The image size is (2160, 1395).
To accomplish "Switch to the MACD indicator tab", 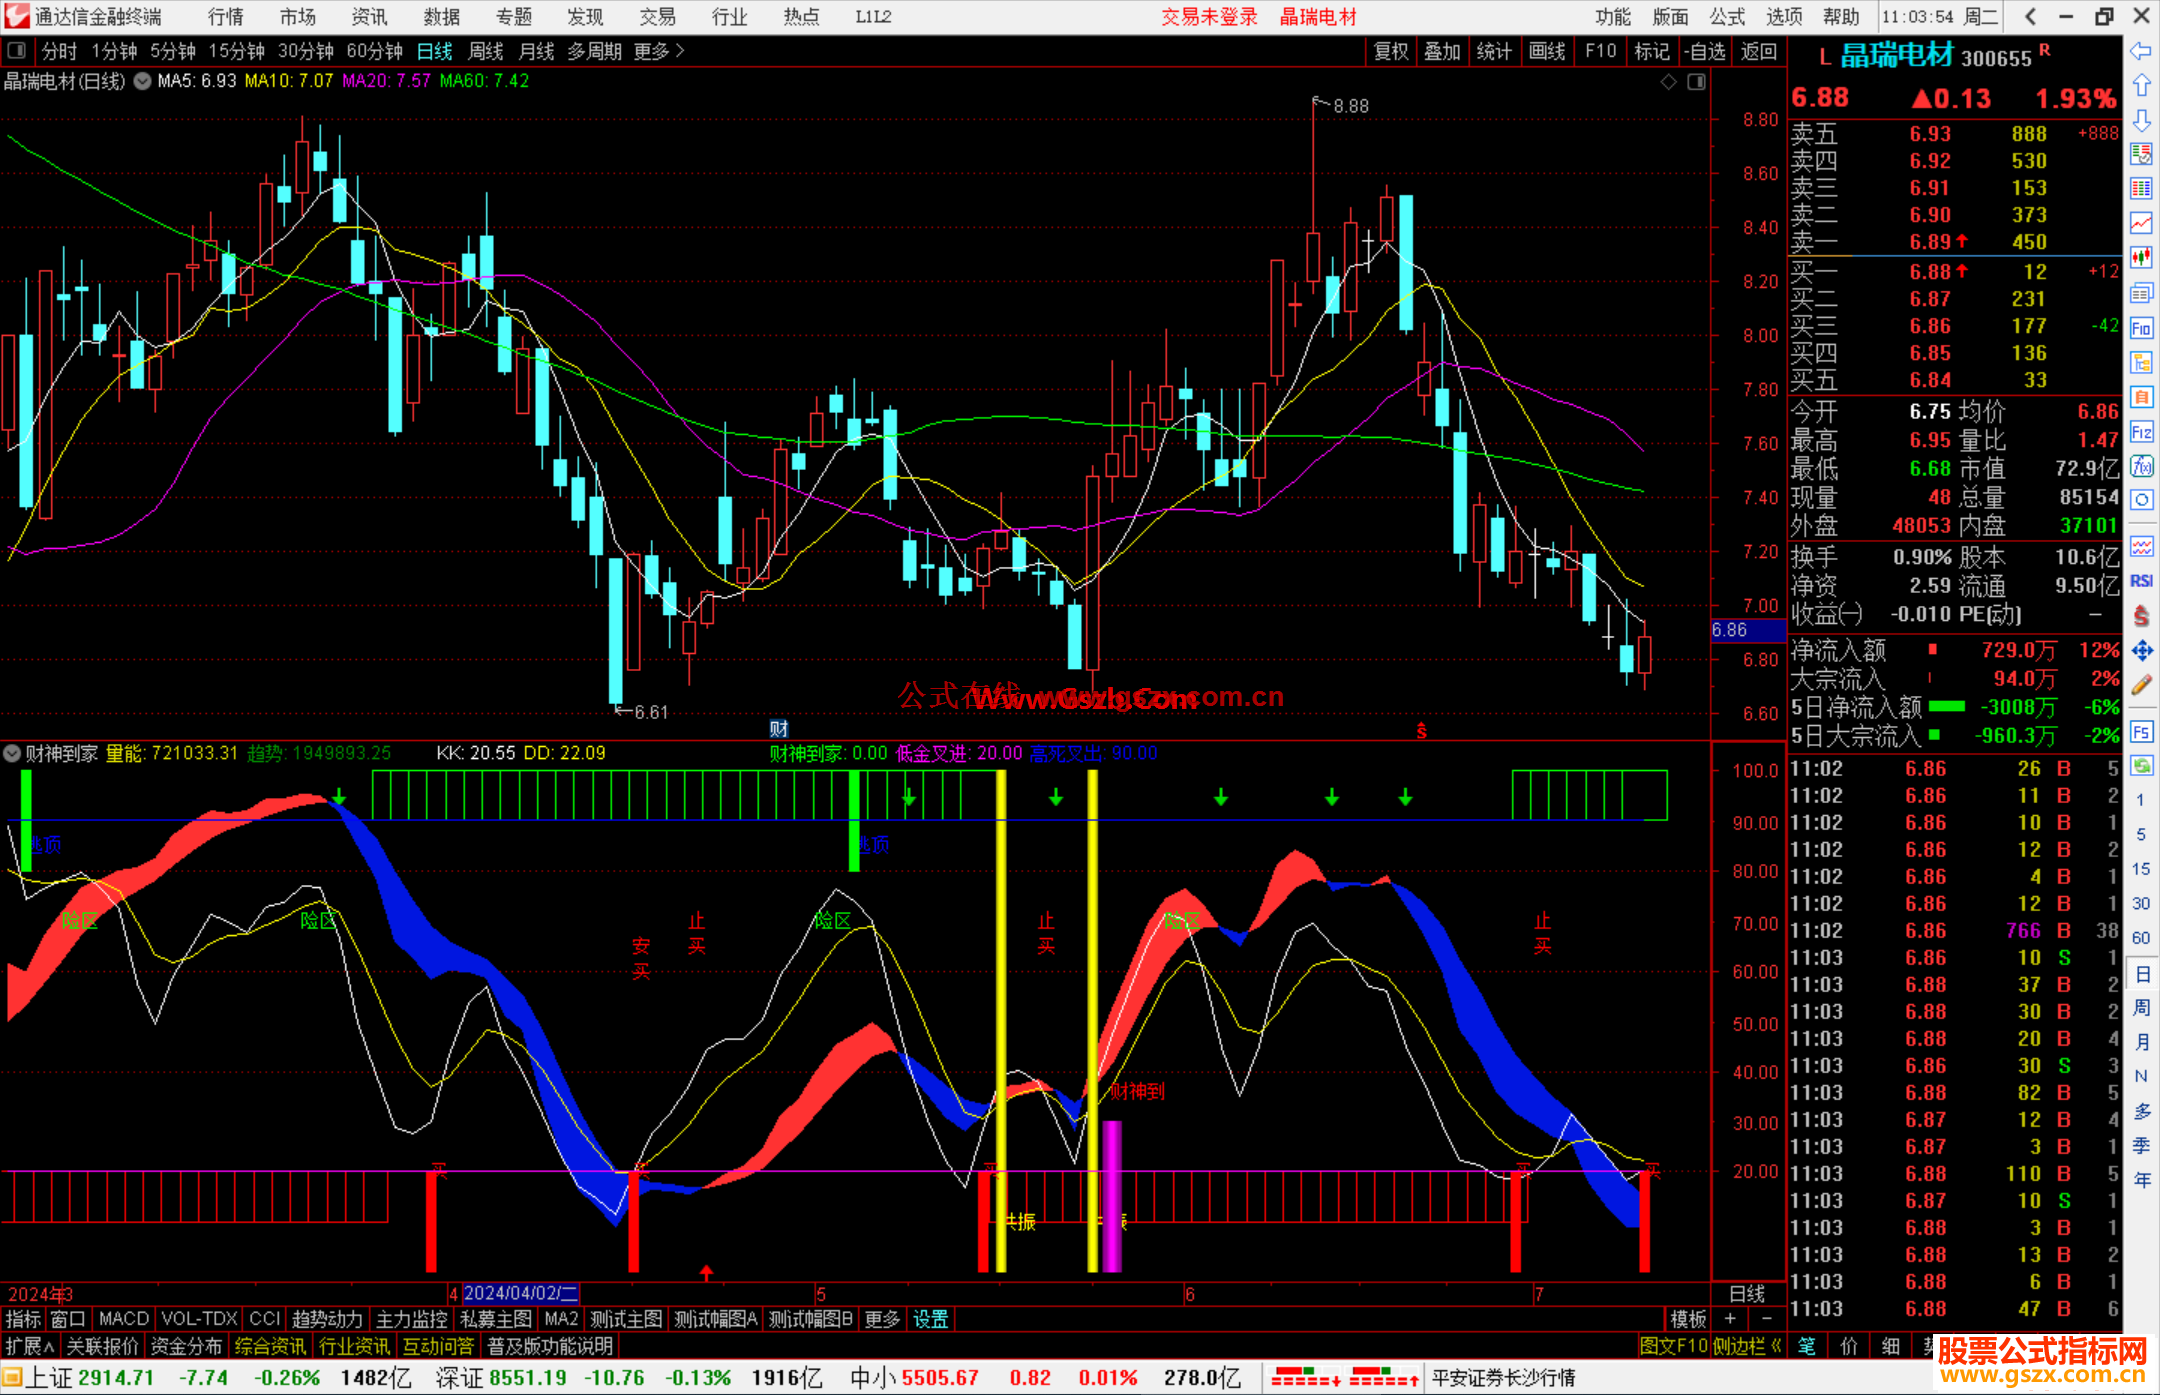I will click(124, 1319).
